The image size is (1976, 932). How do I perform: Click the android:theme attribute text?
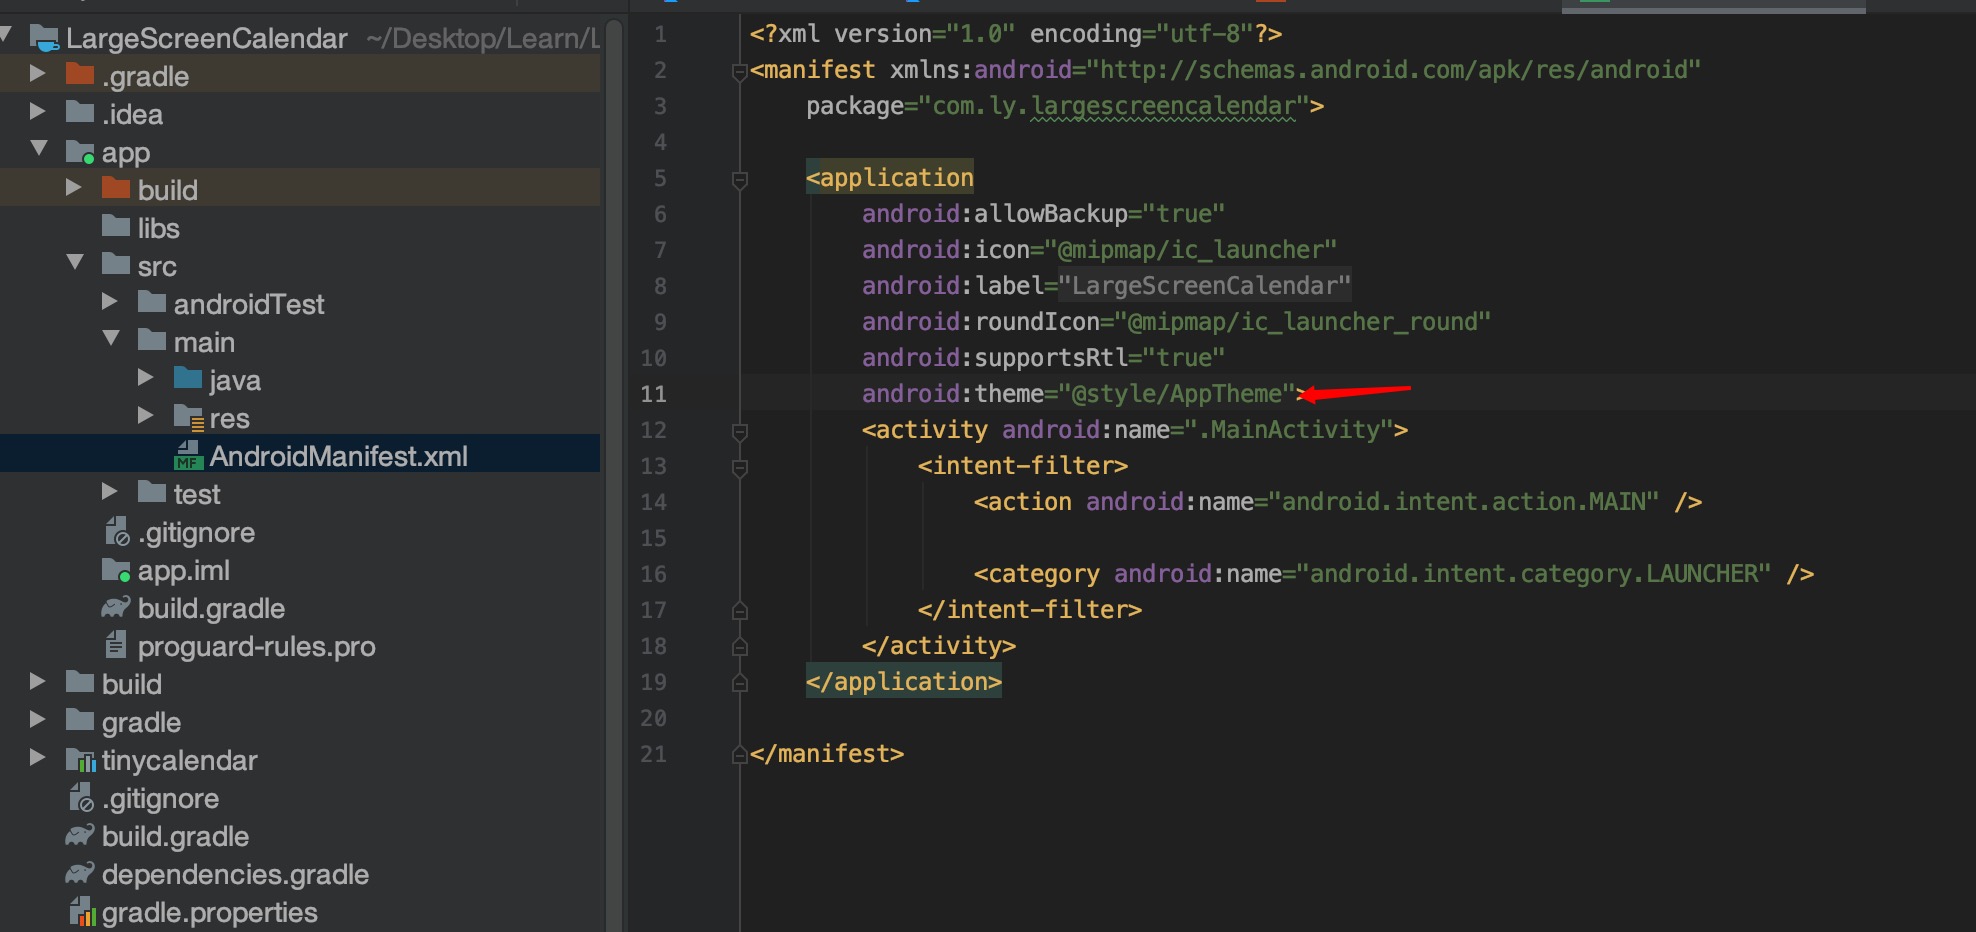pyautogui.click(x=952, y=394)
